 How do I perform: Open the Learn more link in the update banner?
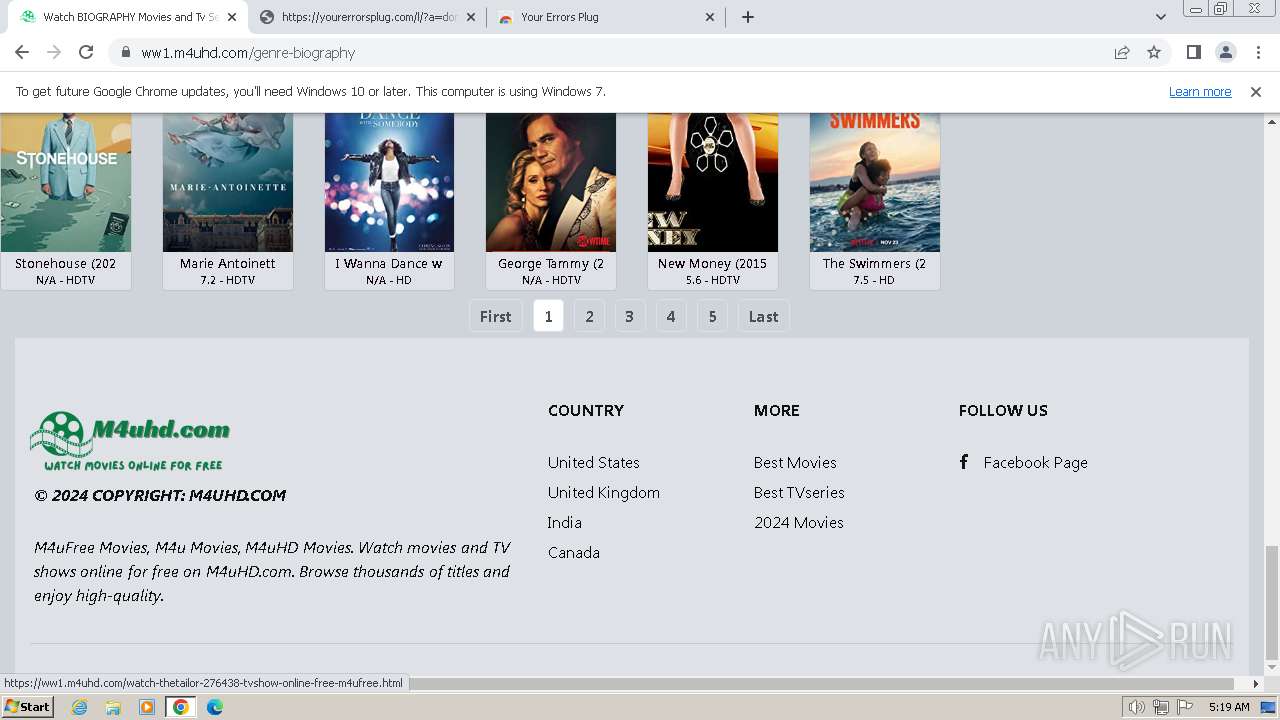tap(1200, 92)
